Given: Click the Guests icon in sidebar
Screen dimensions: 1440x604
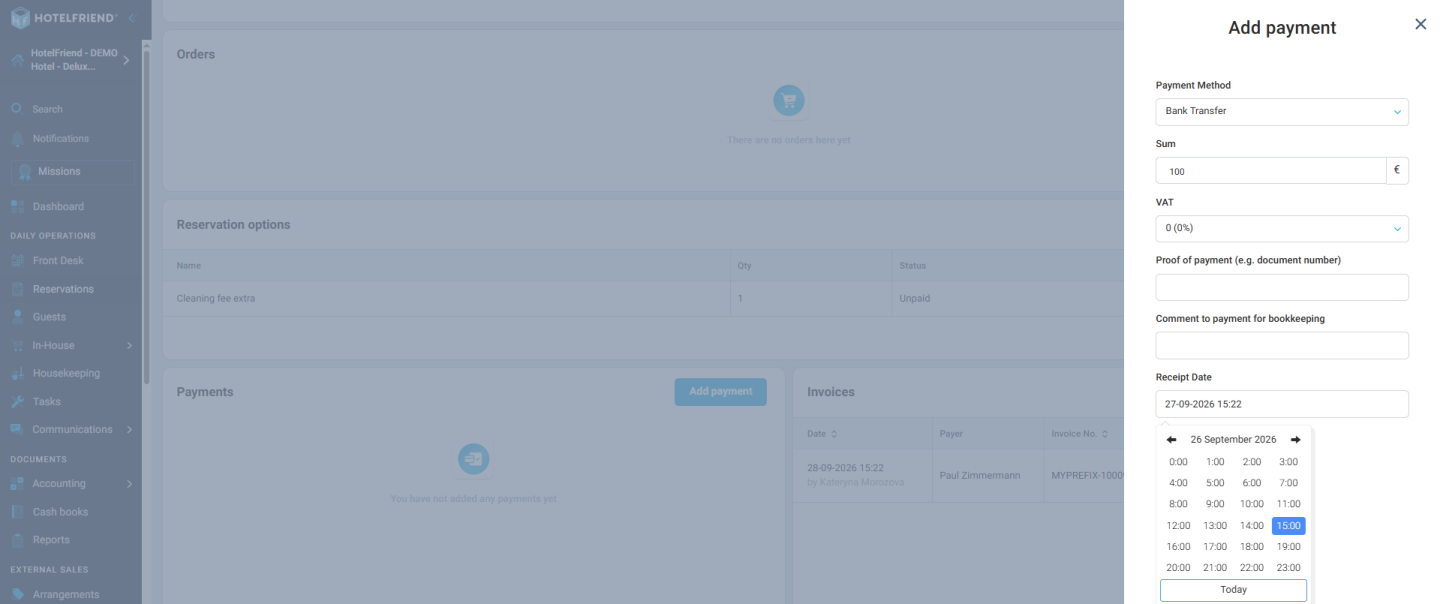Looking at the screenshot, I should click(17, 317).
